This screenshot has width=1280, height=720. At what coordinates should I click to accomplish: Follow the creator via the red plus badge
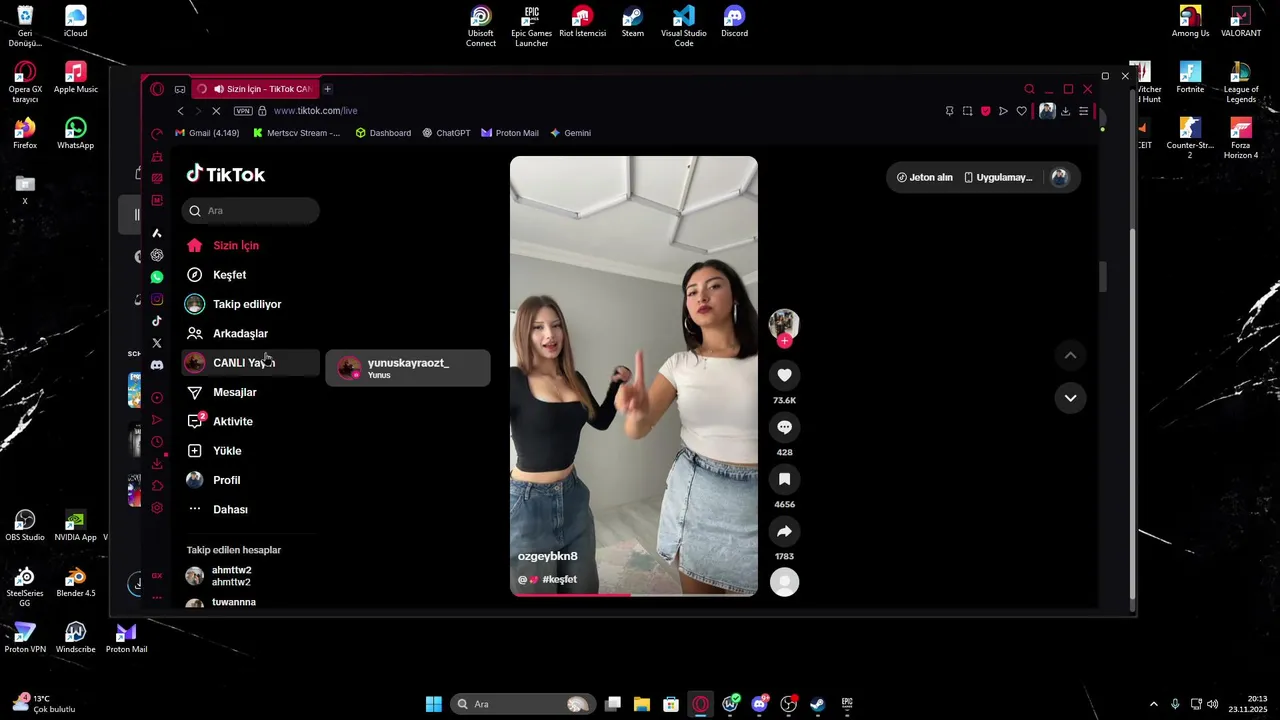click(x=784, y=341)
